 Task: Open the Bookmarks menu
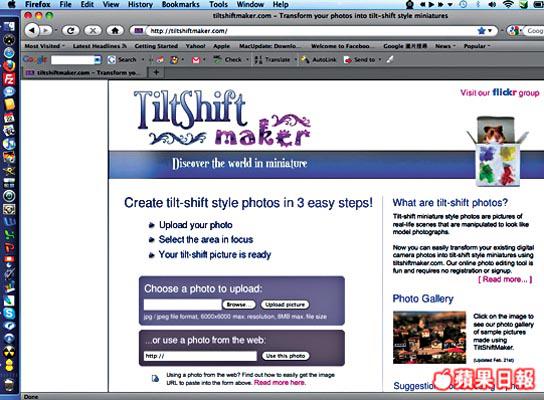point(180,4)
